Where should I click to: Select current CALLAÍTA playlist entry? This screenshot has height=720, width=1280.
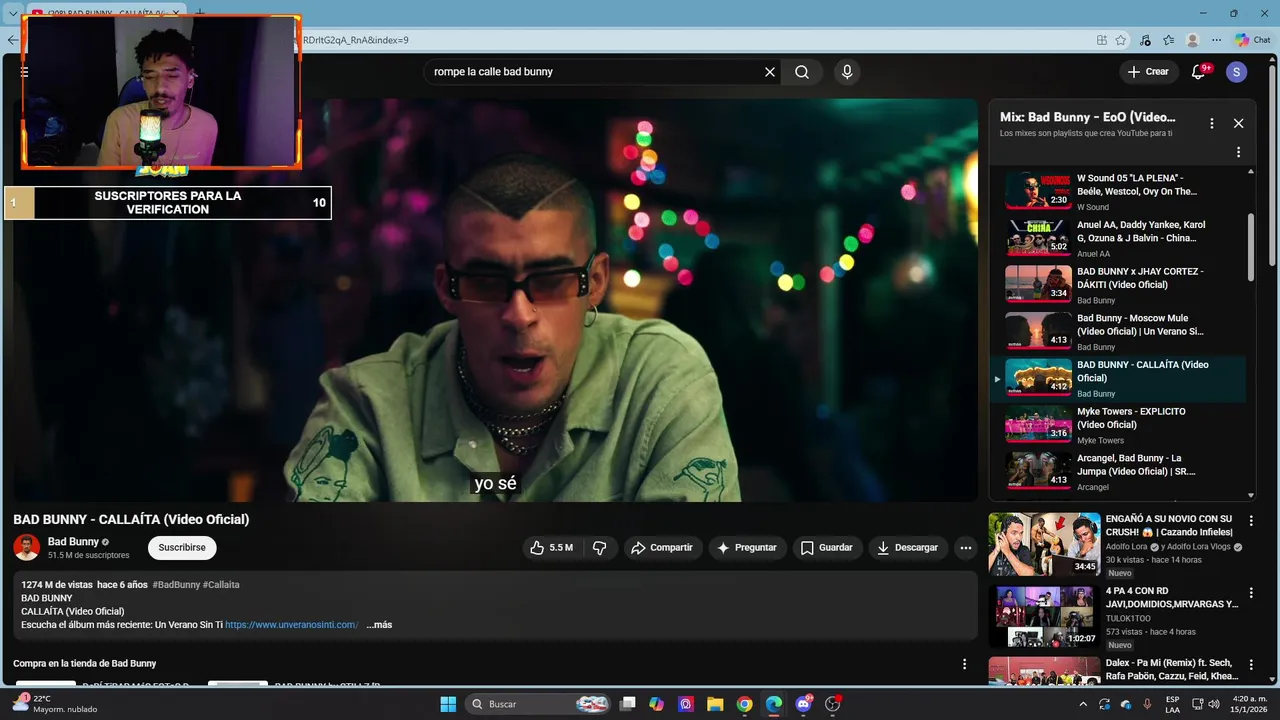[1118, 379]
